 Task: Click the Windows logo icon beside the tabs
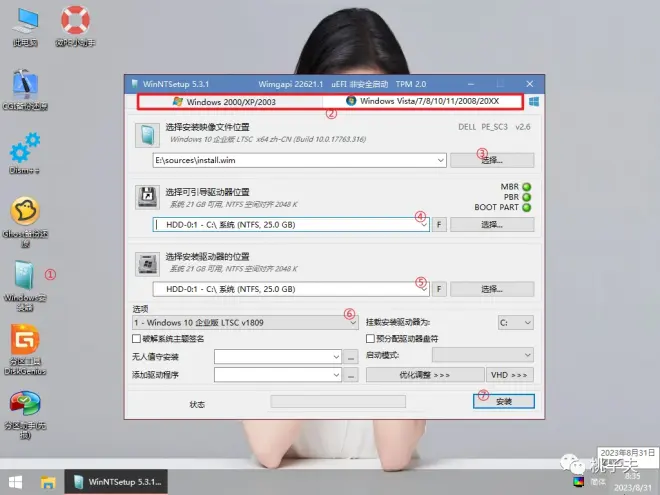534,101
